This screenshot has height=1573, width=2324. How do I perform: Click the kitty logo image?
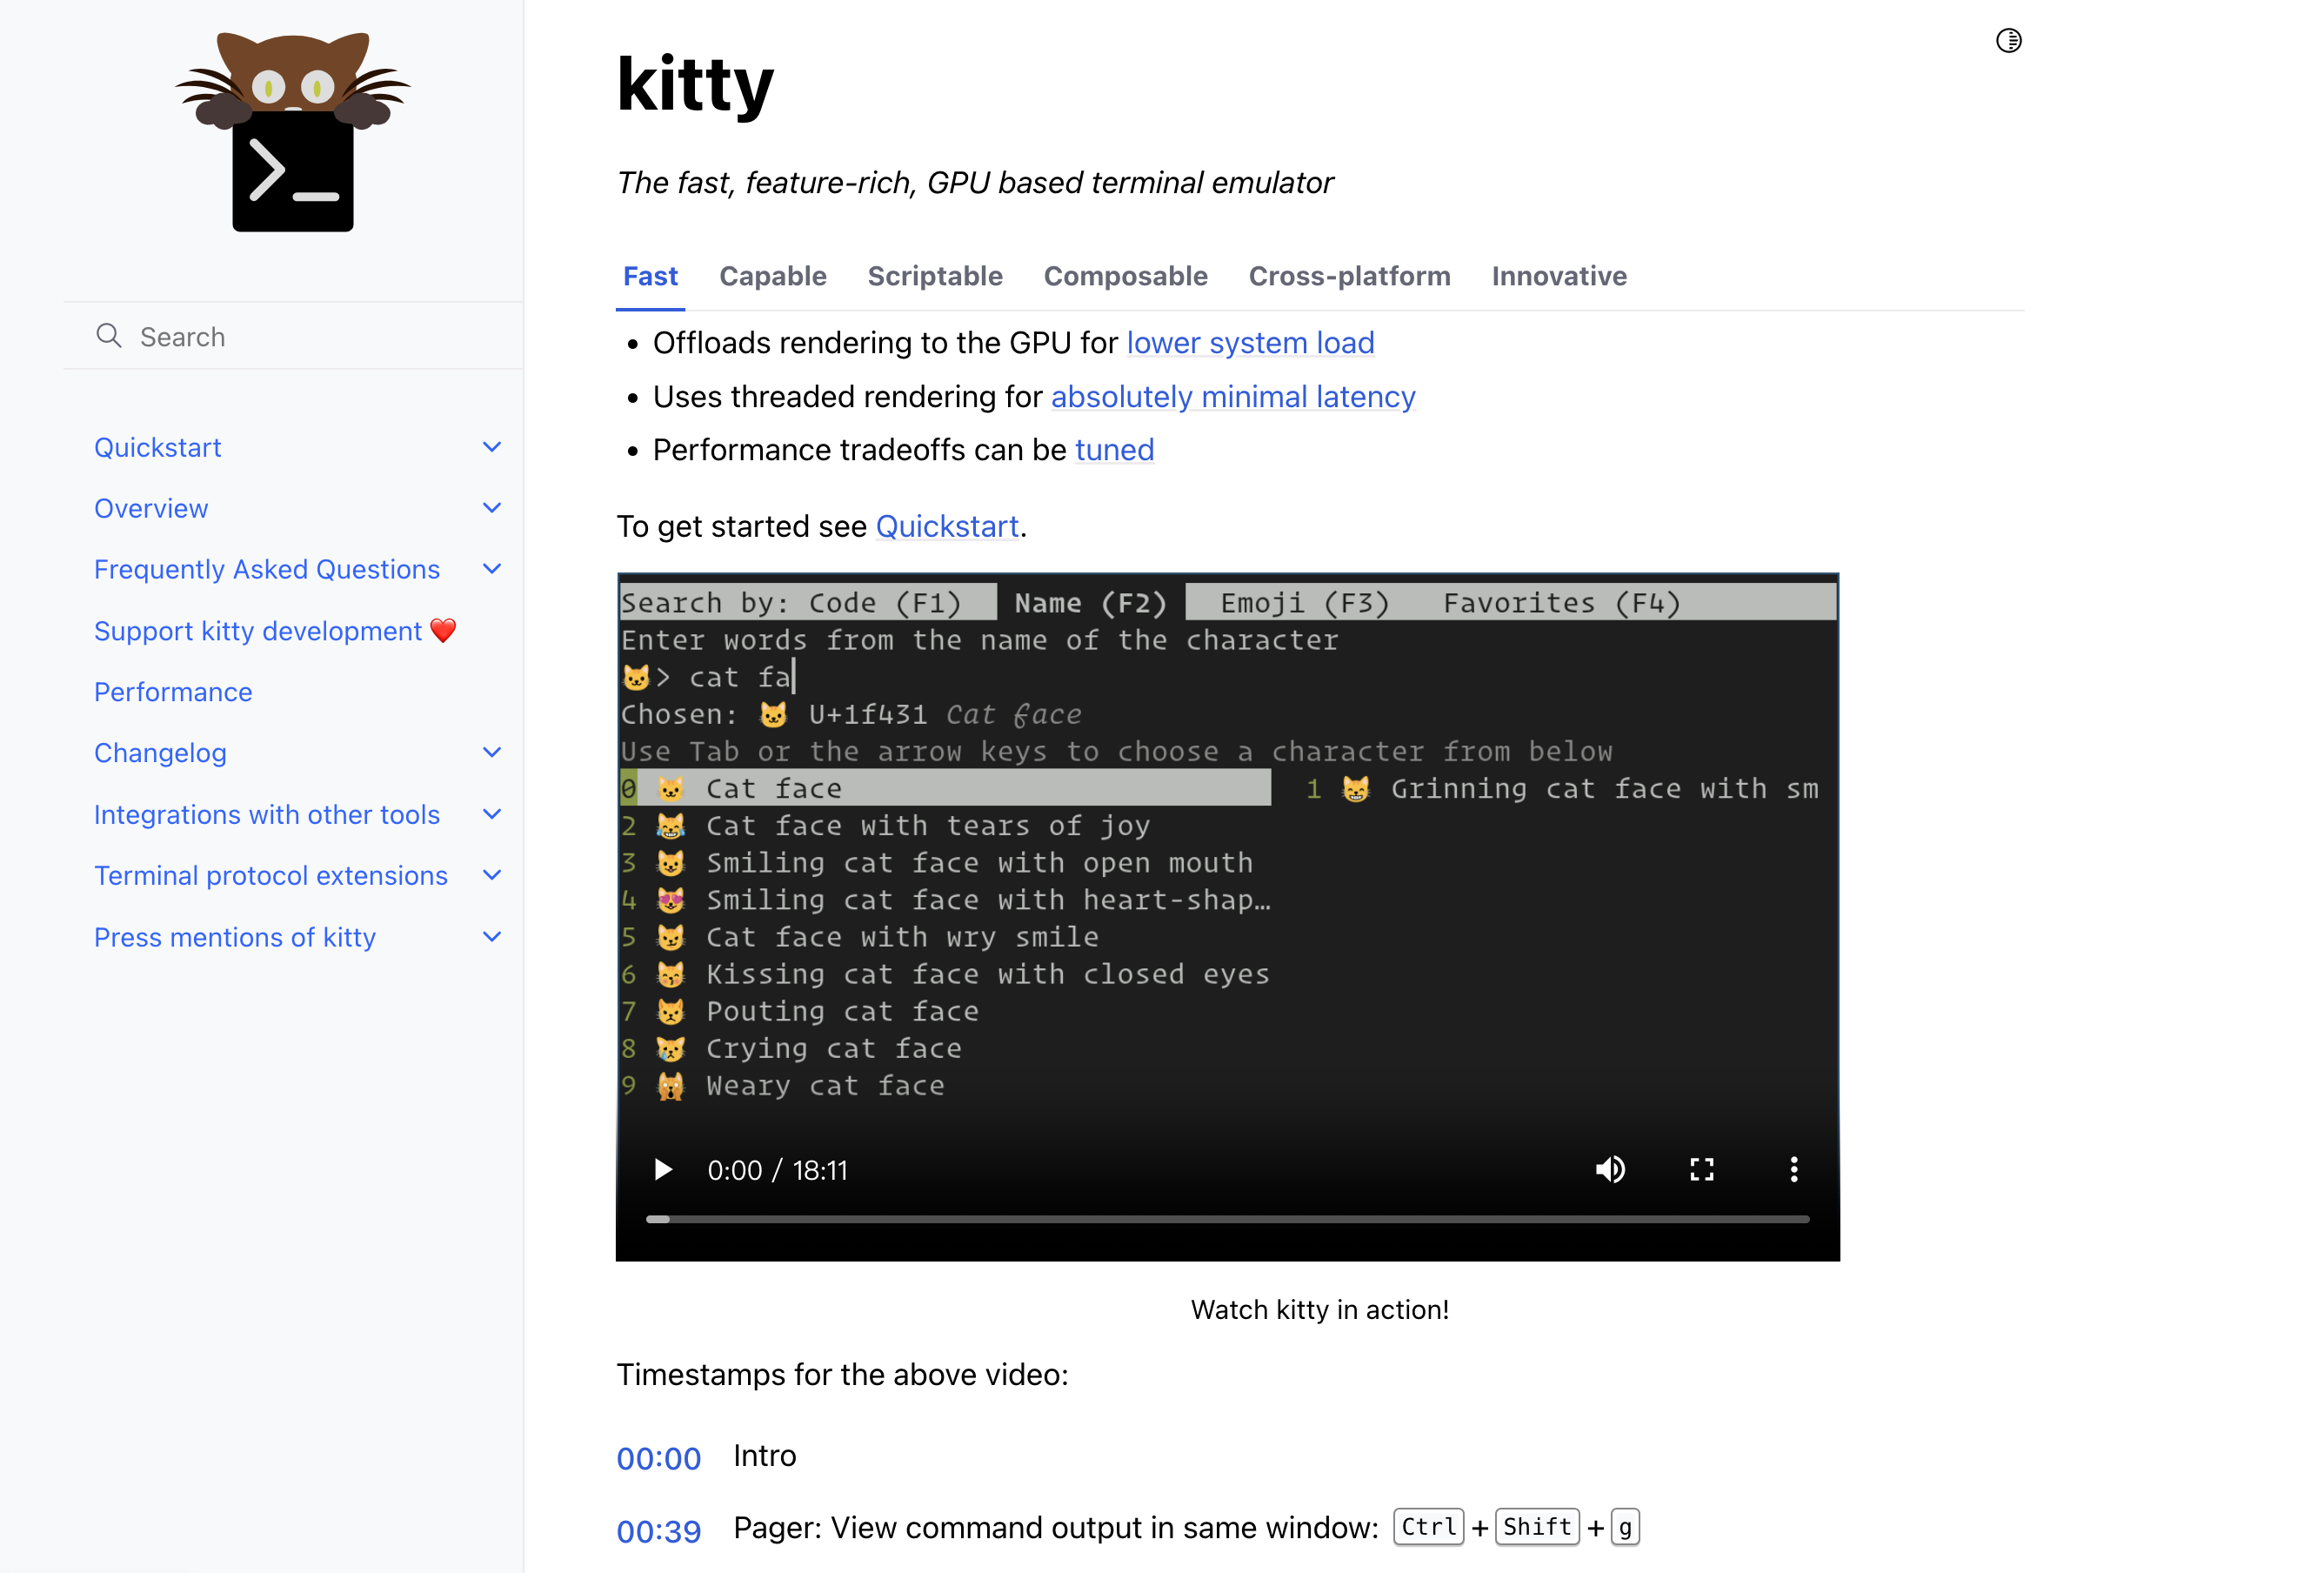point(292,137)
